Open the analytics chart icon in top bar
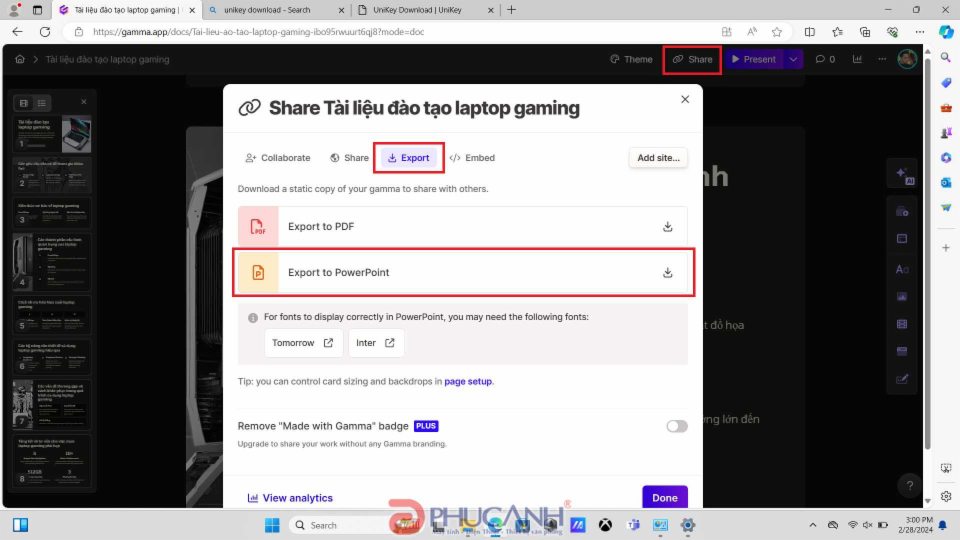The height and width of the screenshot is (540, 960). coord(857,59)
